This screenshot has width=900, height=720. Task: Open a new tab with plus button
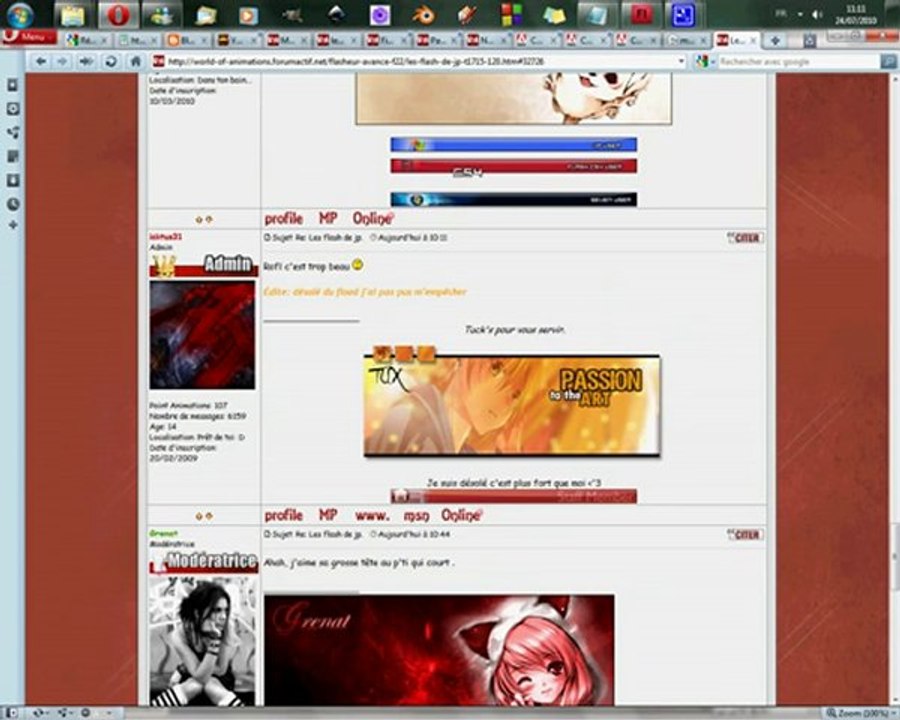point(775,40)
